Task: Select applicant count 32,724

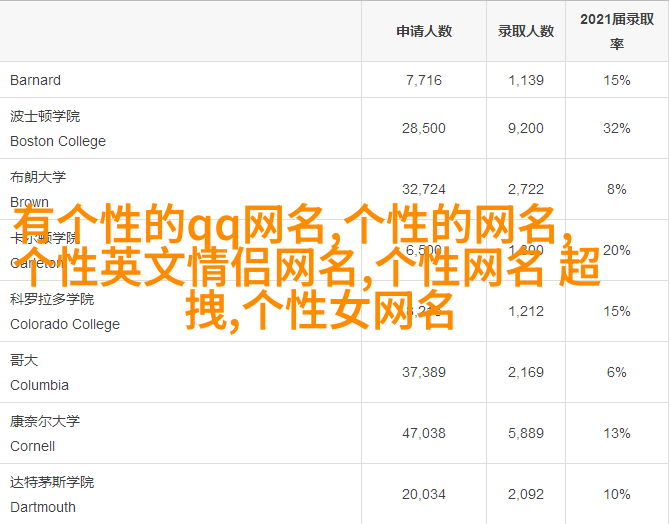Action: point(424,189)
